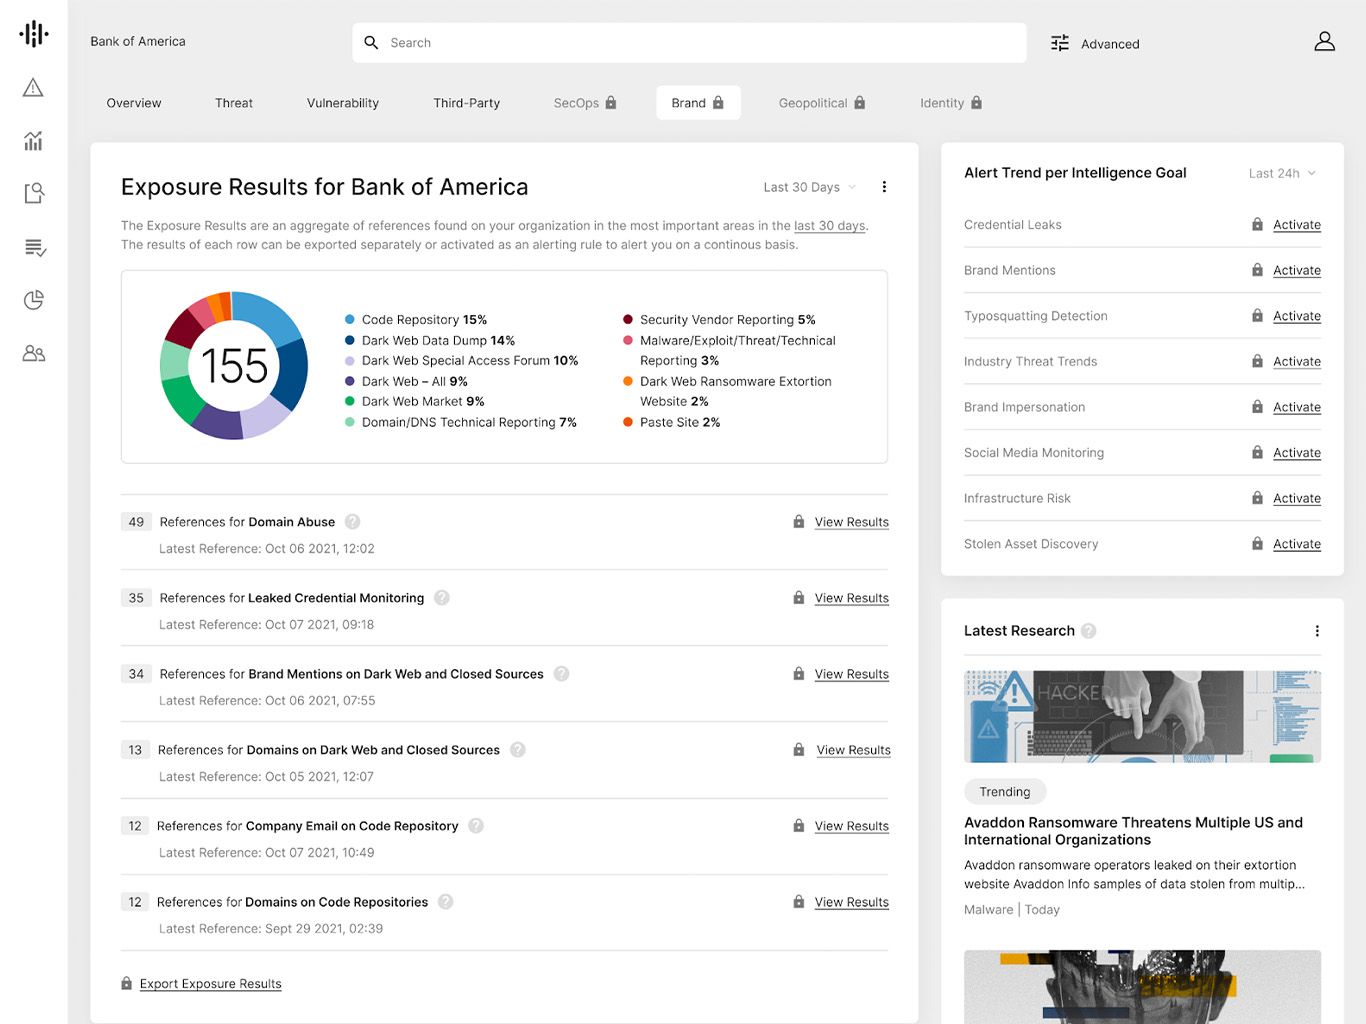Click help icon beside Company Email on Code Repository
Viewport: 1366px width, 1024px height.
[476, 826]
